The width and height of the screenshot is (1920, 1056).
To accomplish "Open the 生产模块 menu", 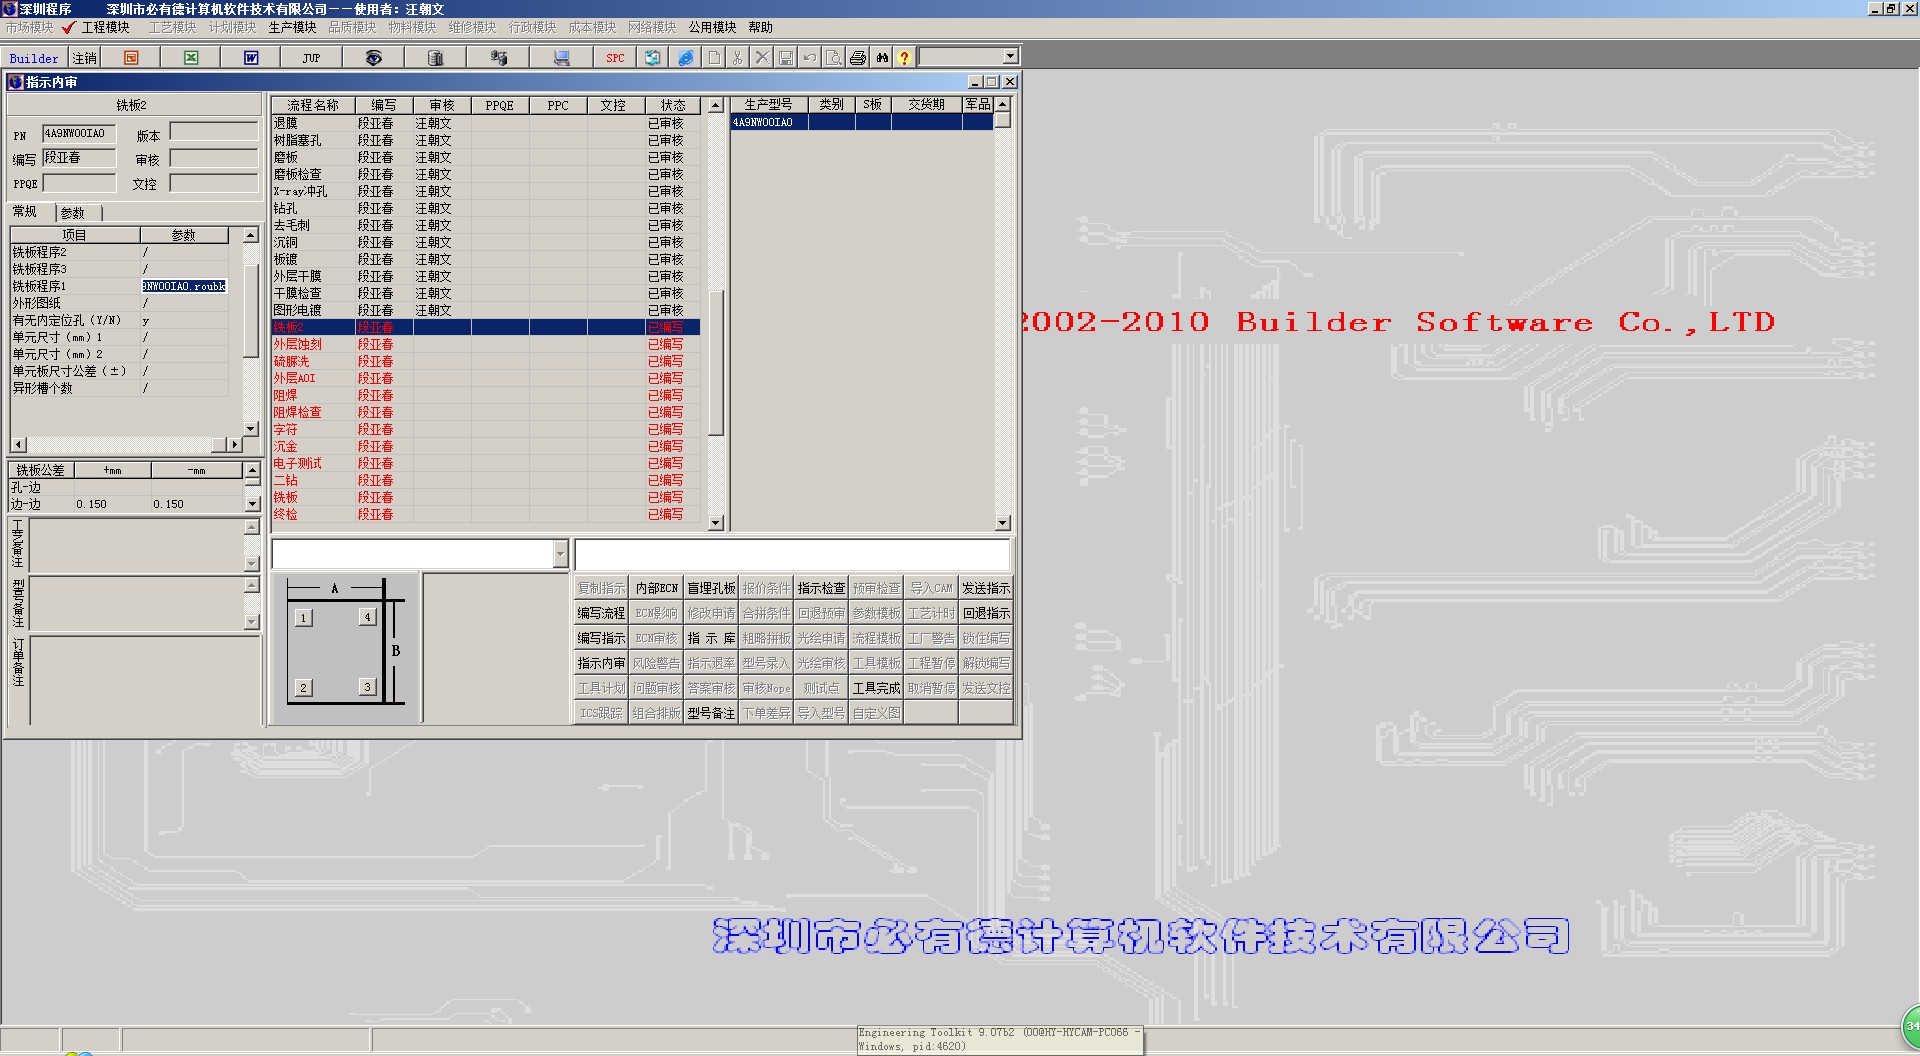I will tap(292, 27).
